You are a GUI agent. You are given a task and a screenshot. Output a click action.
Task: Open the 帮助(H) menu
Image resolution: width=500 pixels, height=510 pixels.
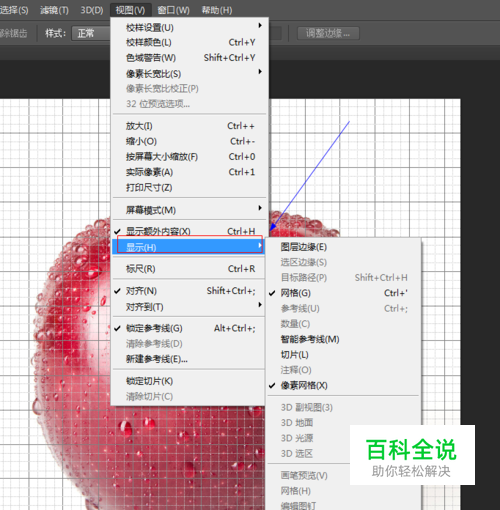coord(217,10)
